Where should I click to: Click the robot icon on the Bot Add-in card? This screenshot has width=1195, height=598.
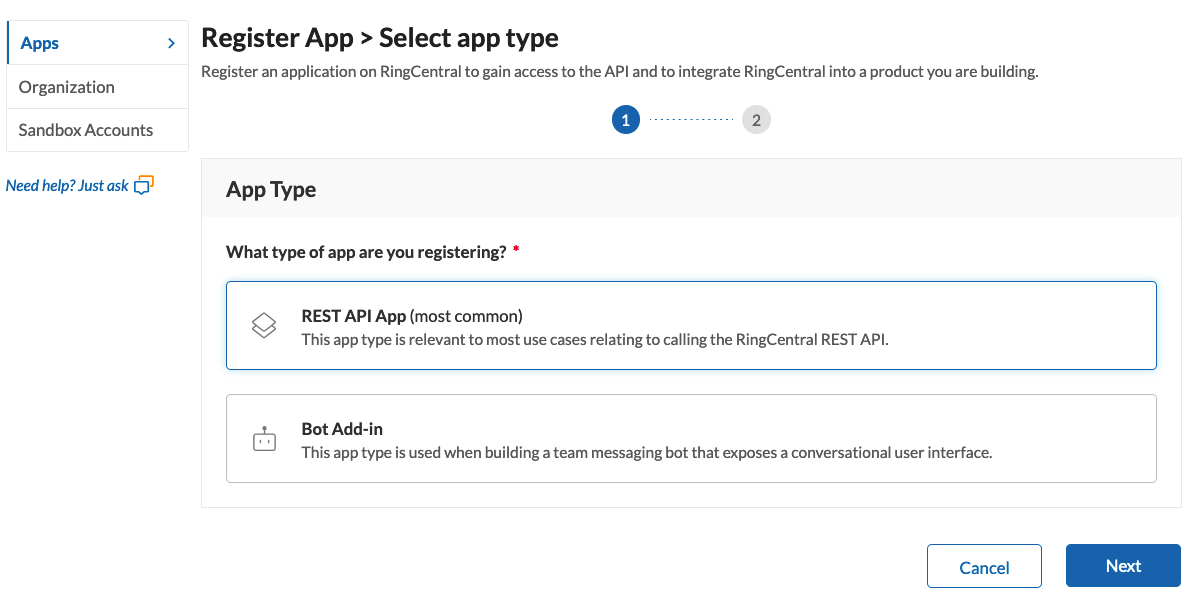tap(264, 437)
